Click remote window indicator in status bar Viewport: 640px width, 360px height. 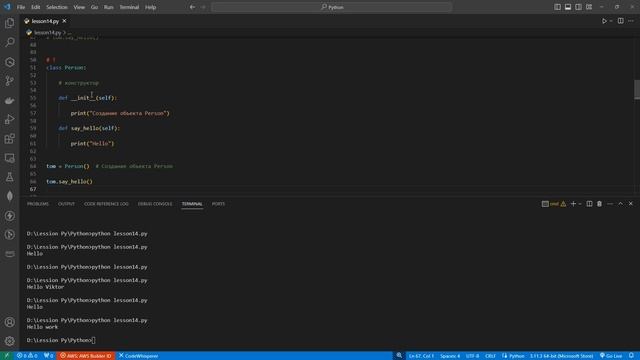click(7, 356)
